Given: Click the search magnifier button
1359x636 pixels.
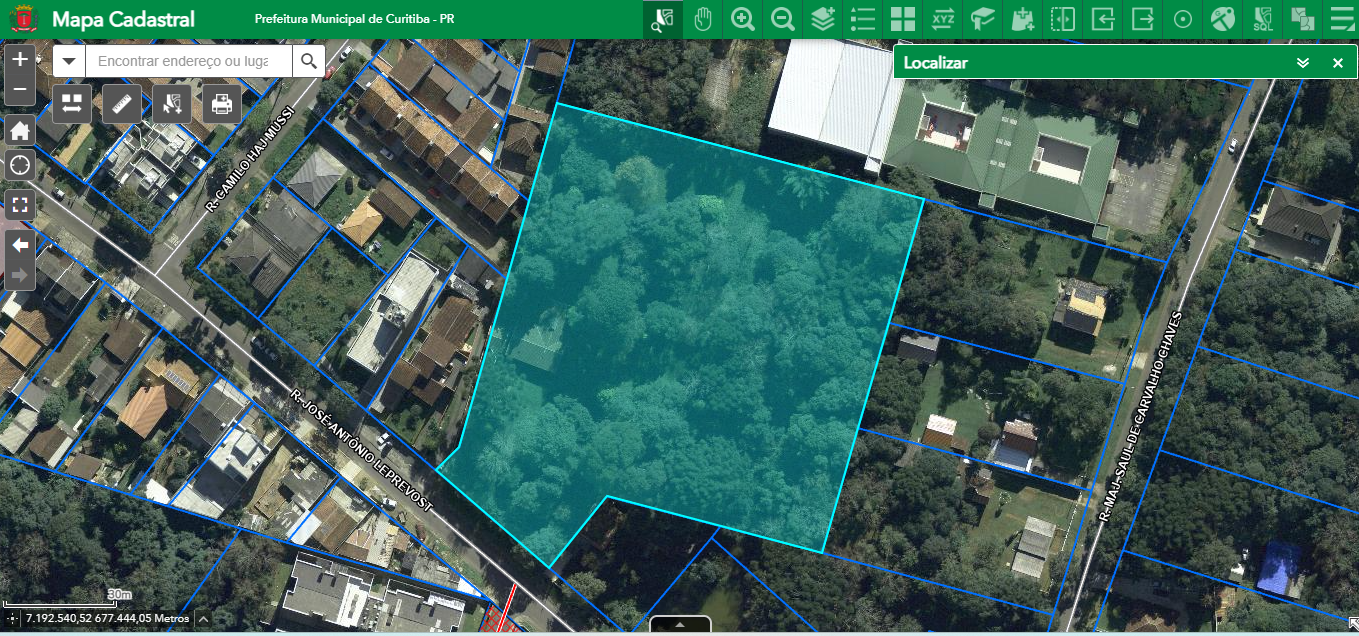Looking at the screenshot, I should 309,62.
